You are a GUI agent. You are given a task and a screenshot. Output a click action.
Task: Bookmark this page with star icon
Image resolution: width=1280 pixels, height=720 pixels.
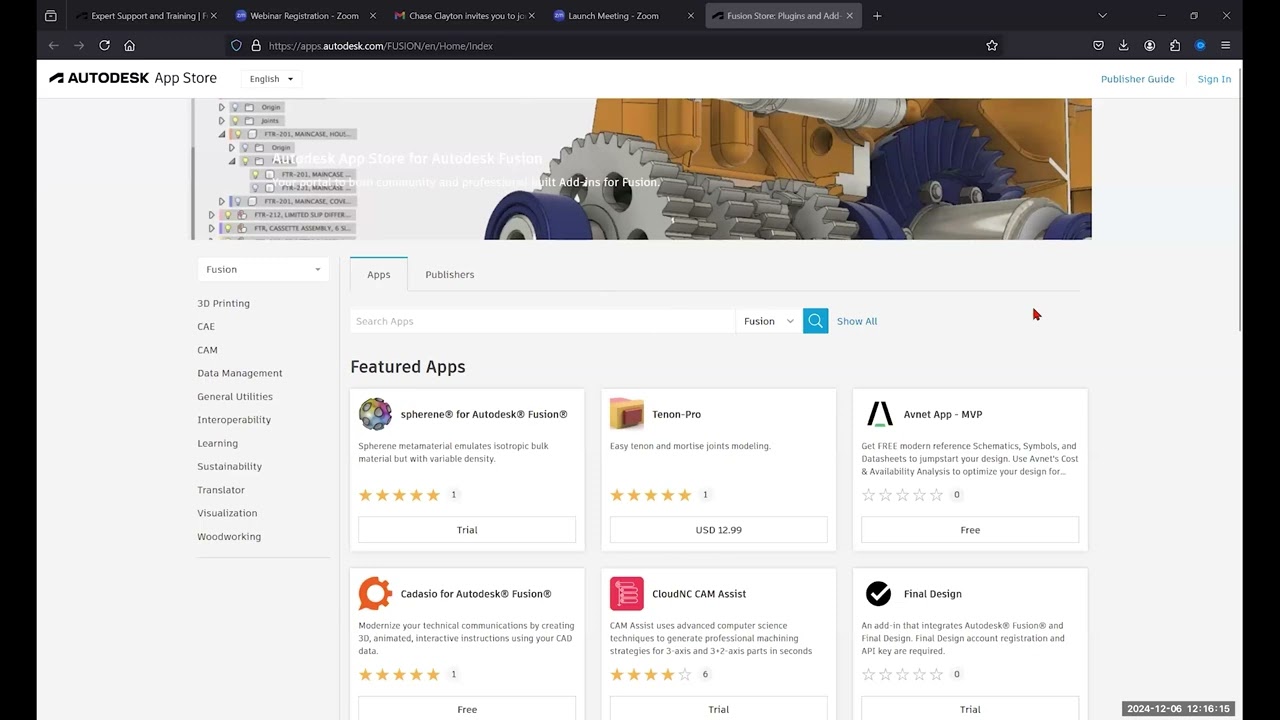(992, 45)
